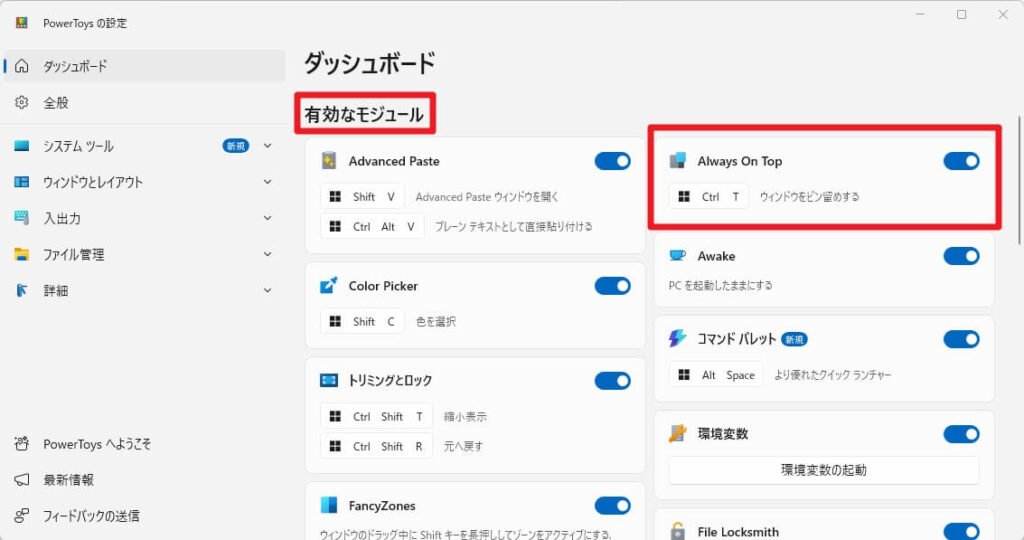
Task: Turn off the Awake switch
Action: coord(961,256)
